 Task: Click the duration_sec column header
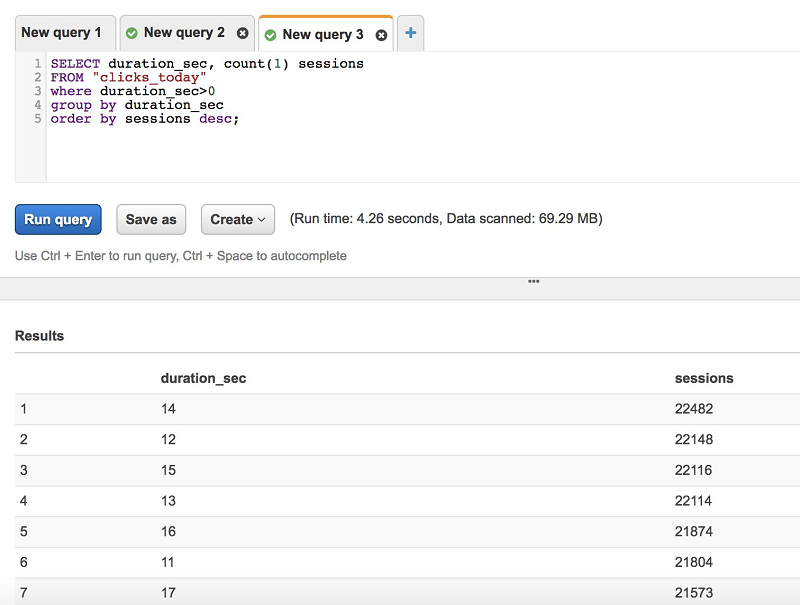[x=203, y=379]
